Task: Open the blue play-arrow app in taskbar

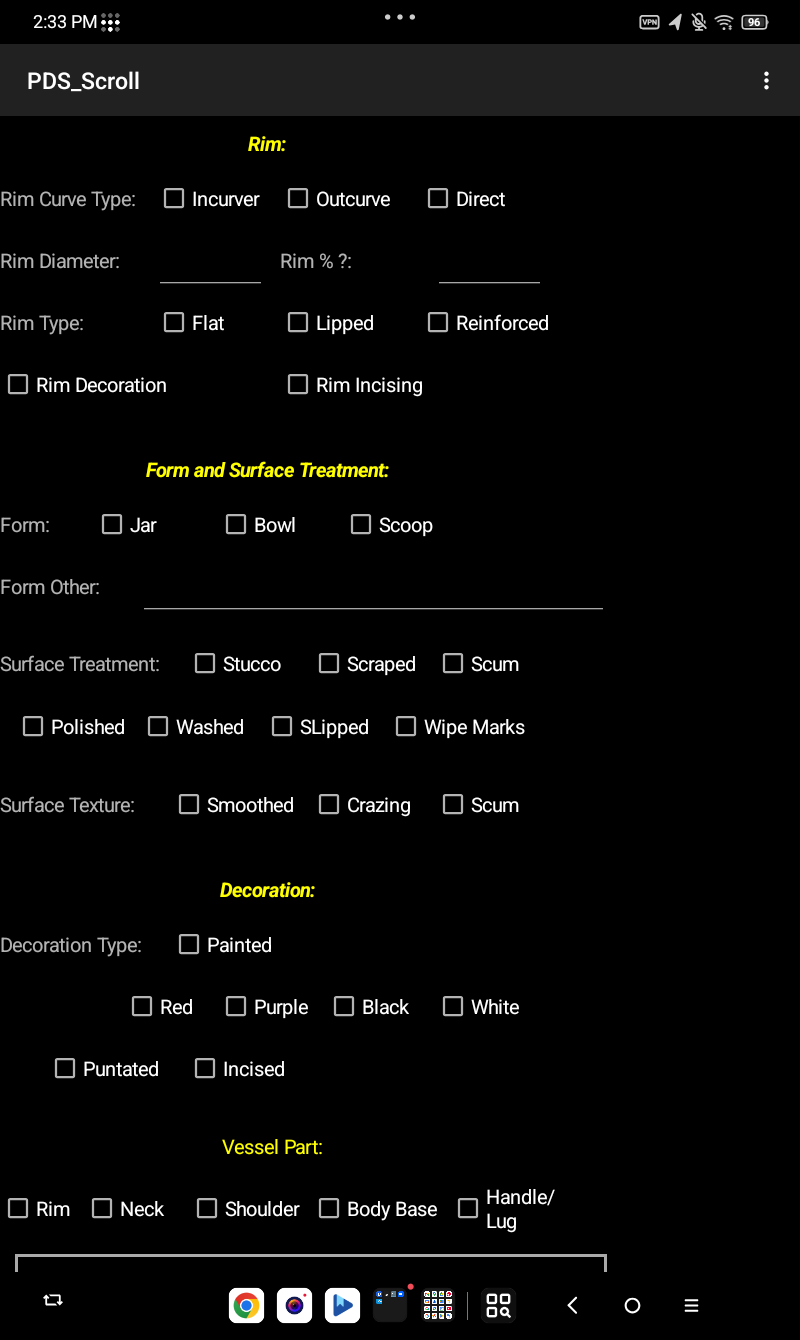Action: click(342, 1305)
